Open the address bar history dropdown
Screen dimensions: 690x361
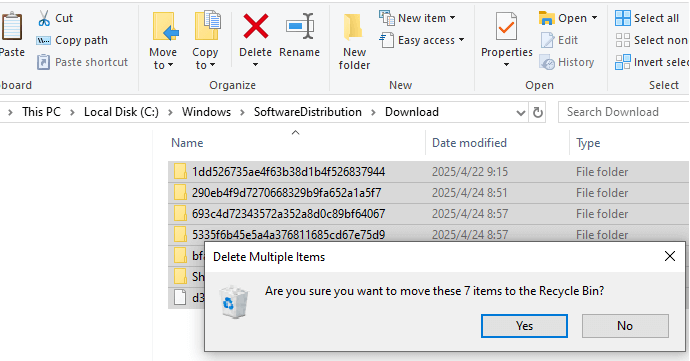click(x=521, y=113)
